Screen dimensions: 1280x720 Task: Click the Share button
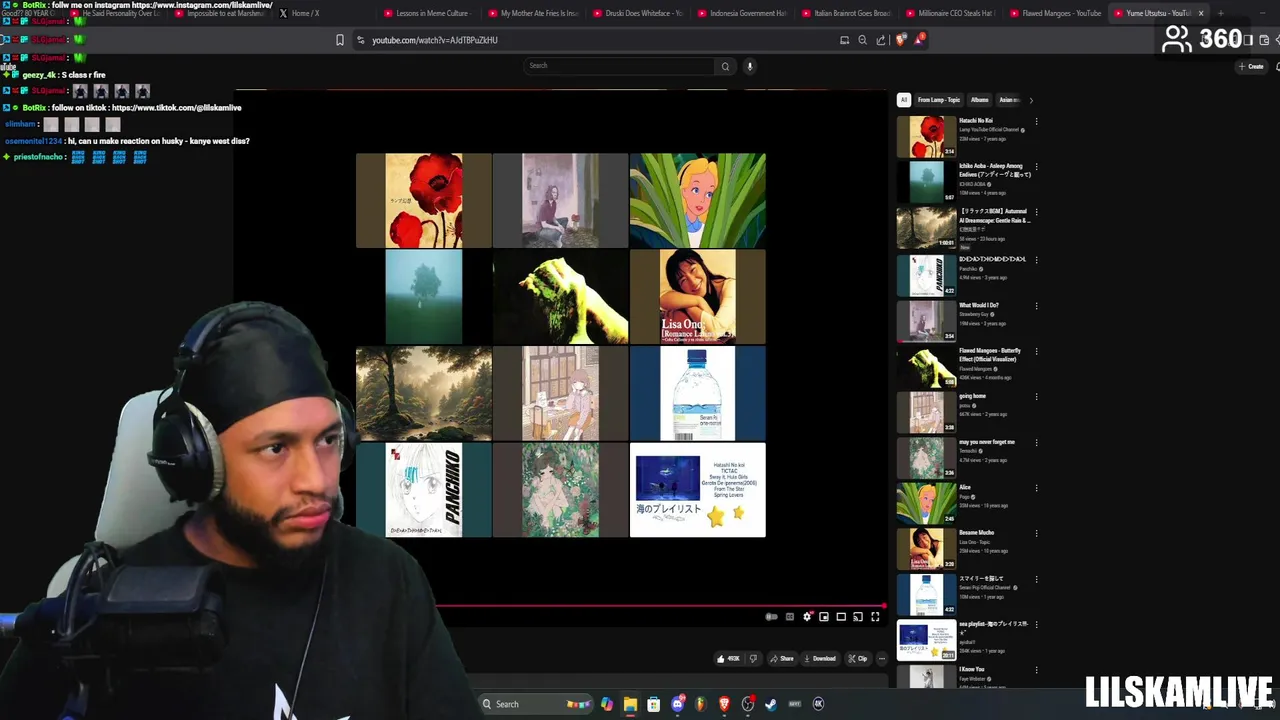click(782, 659)
